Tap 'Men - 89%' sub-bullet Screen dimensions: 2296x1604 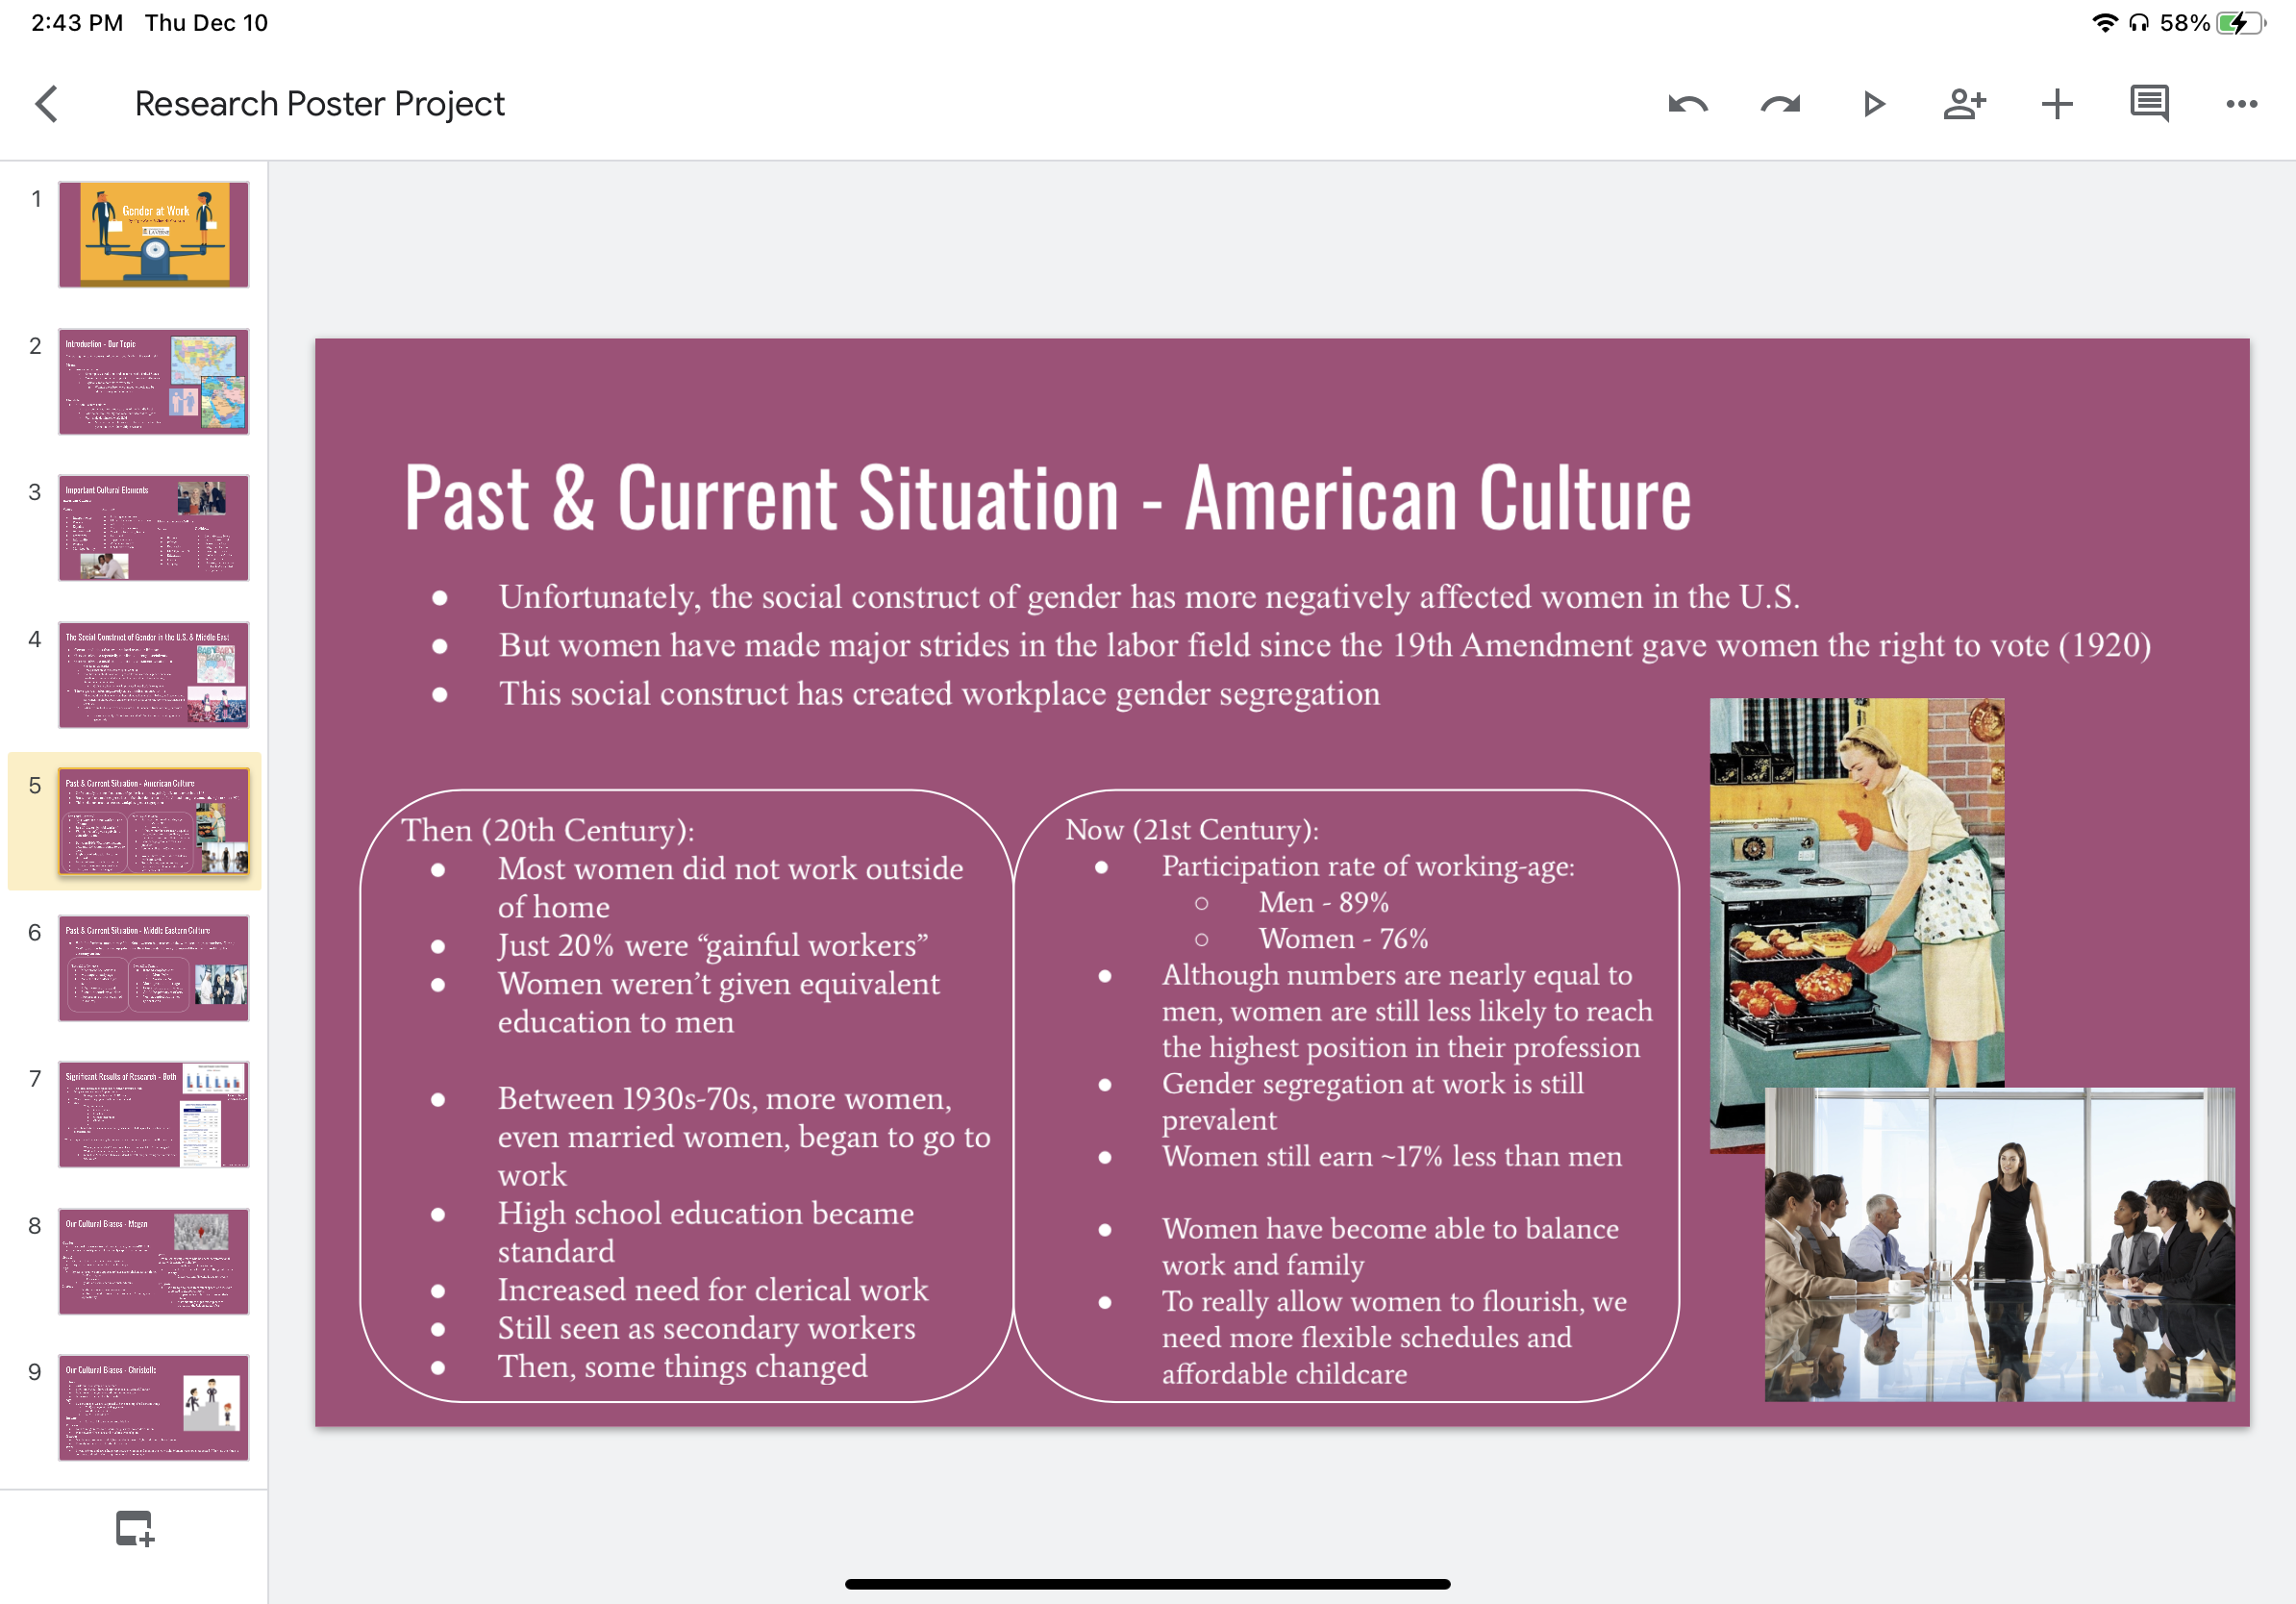point(1323,903)
